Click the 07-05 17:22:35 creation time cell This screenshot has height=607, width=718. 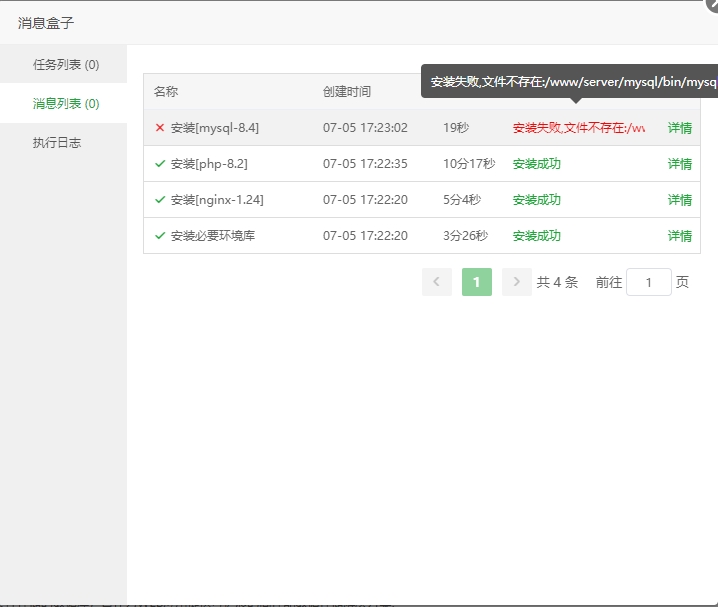365,164
